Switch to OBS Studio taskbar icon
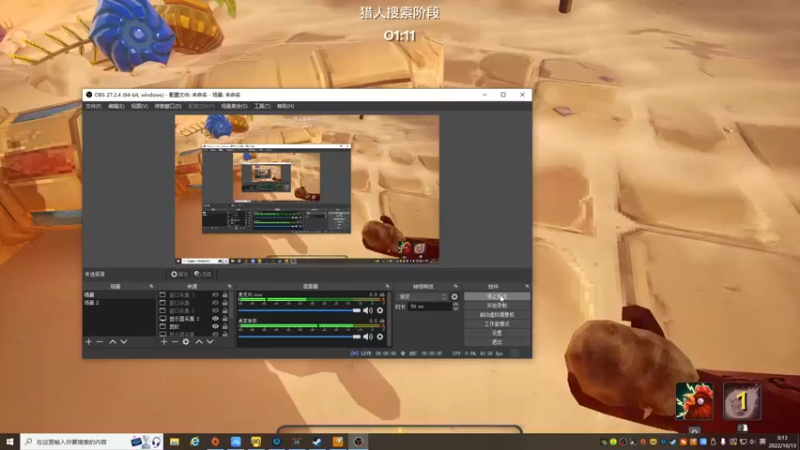This screenshot has height=450, width=800. (x=358, y=441)
